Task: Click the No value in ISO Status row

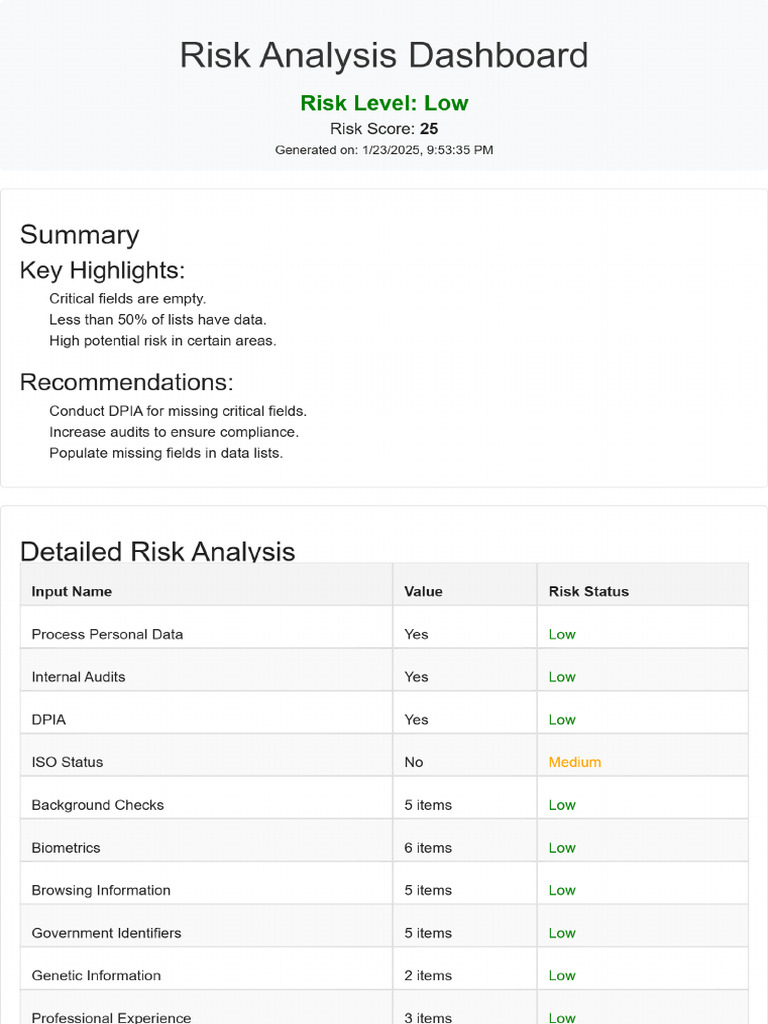Action: 414,762
